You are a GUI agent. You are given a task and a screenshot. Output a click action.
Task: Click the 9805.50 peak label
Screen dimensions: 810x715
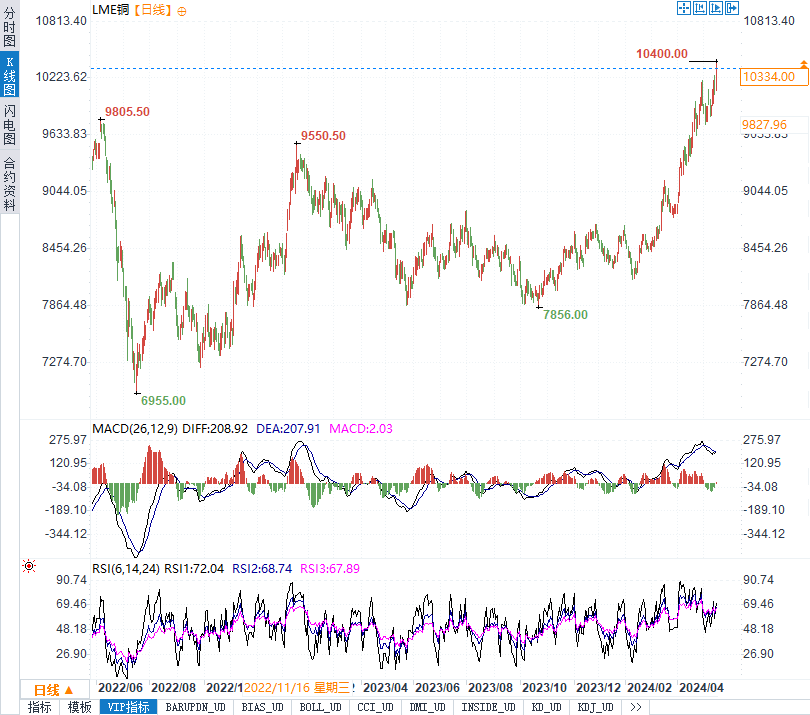127,112
